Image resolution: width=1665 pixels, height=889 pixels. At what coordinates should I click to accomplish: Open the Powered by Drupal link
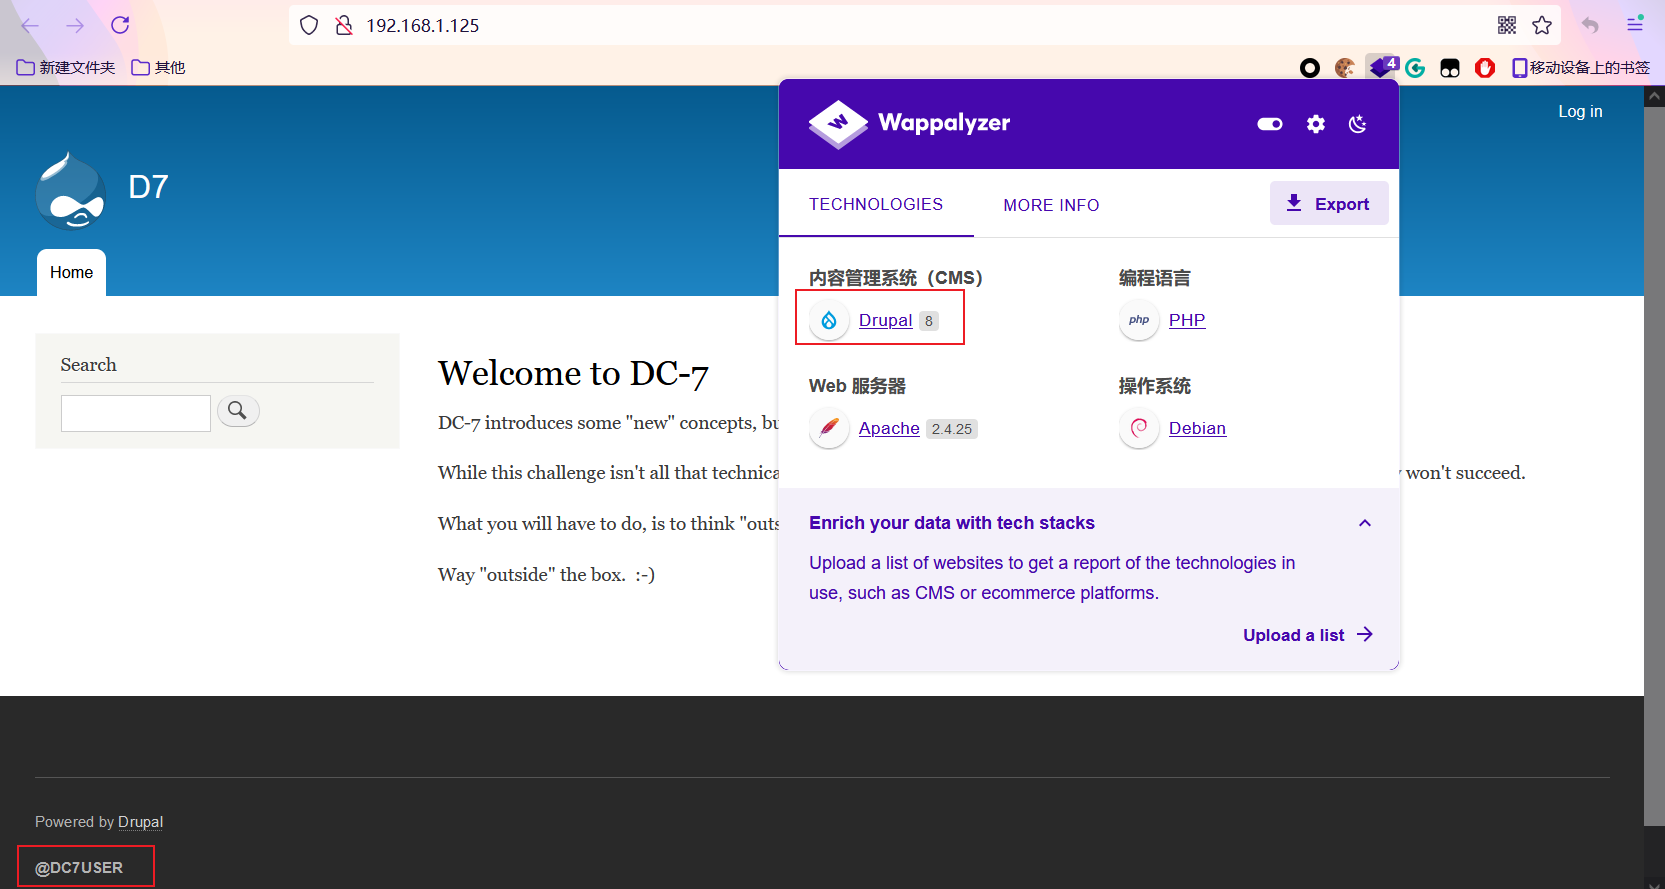140,822
